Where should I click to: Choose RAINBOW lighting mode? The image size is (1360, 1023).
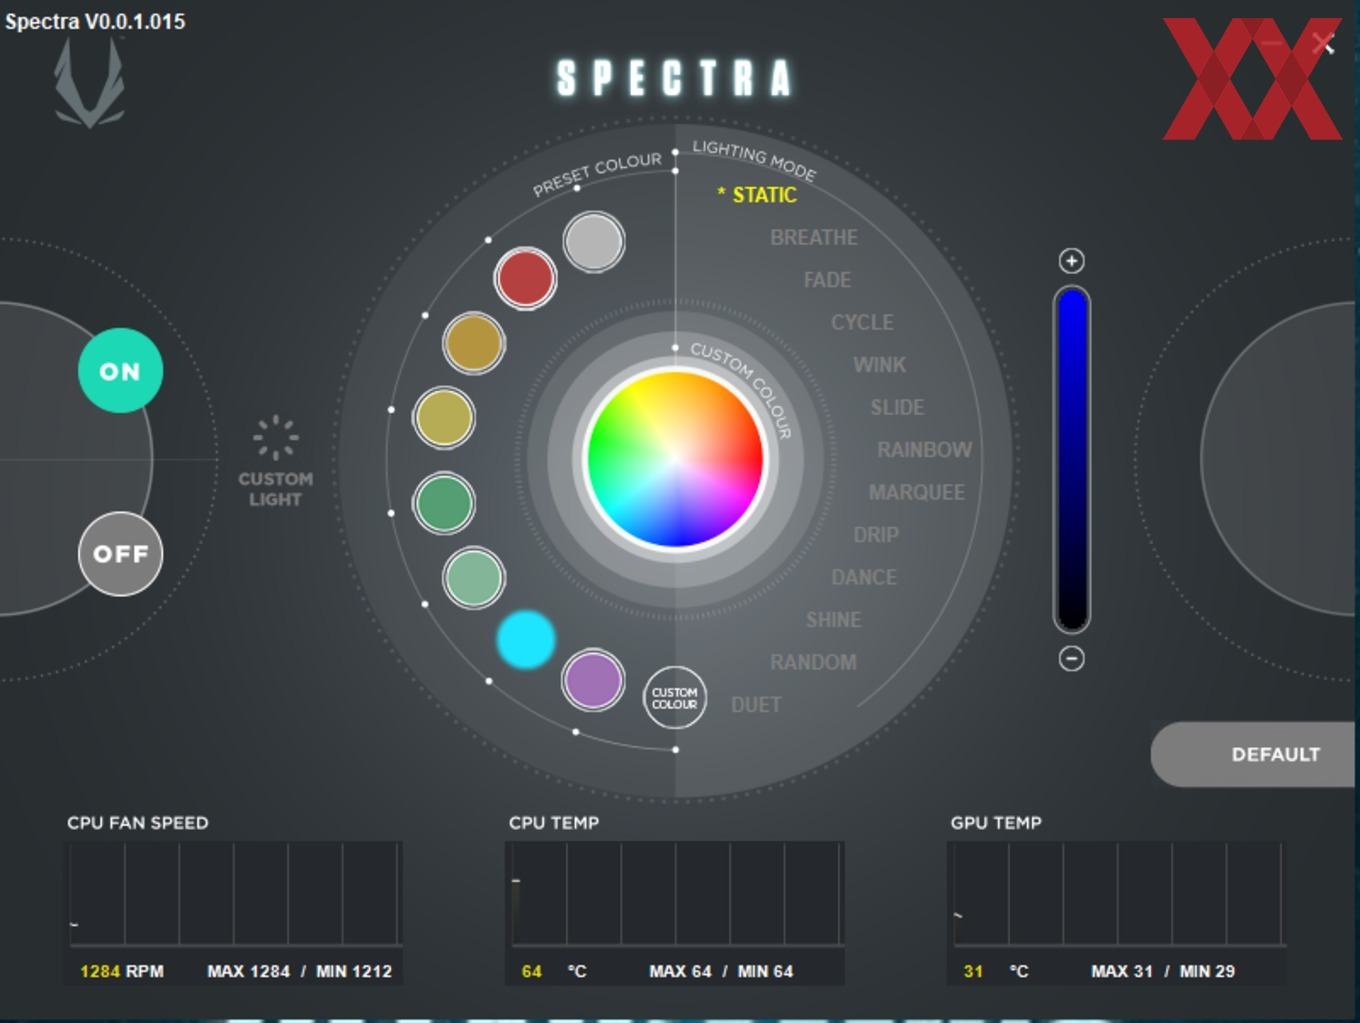coord(924,450)
